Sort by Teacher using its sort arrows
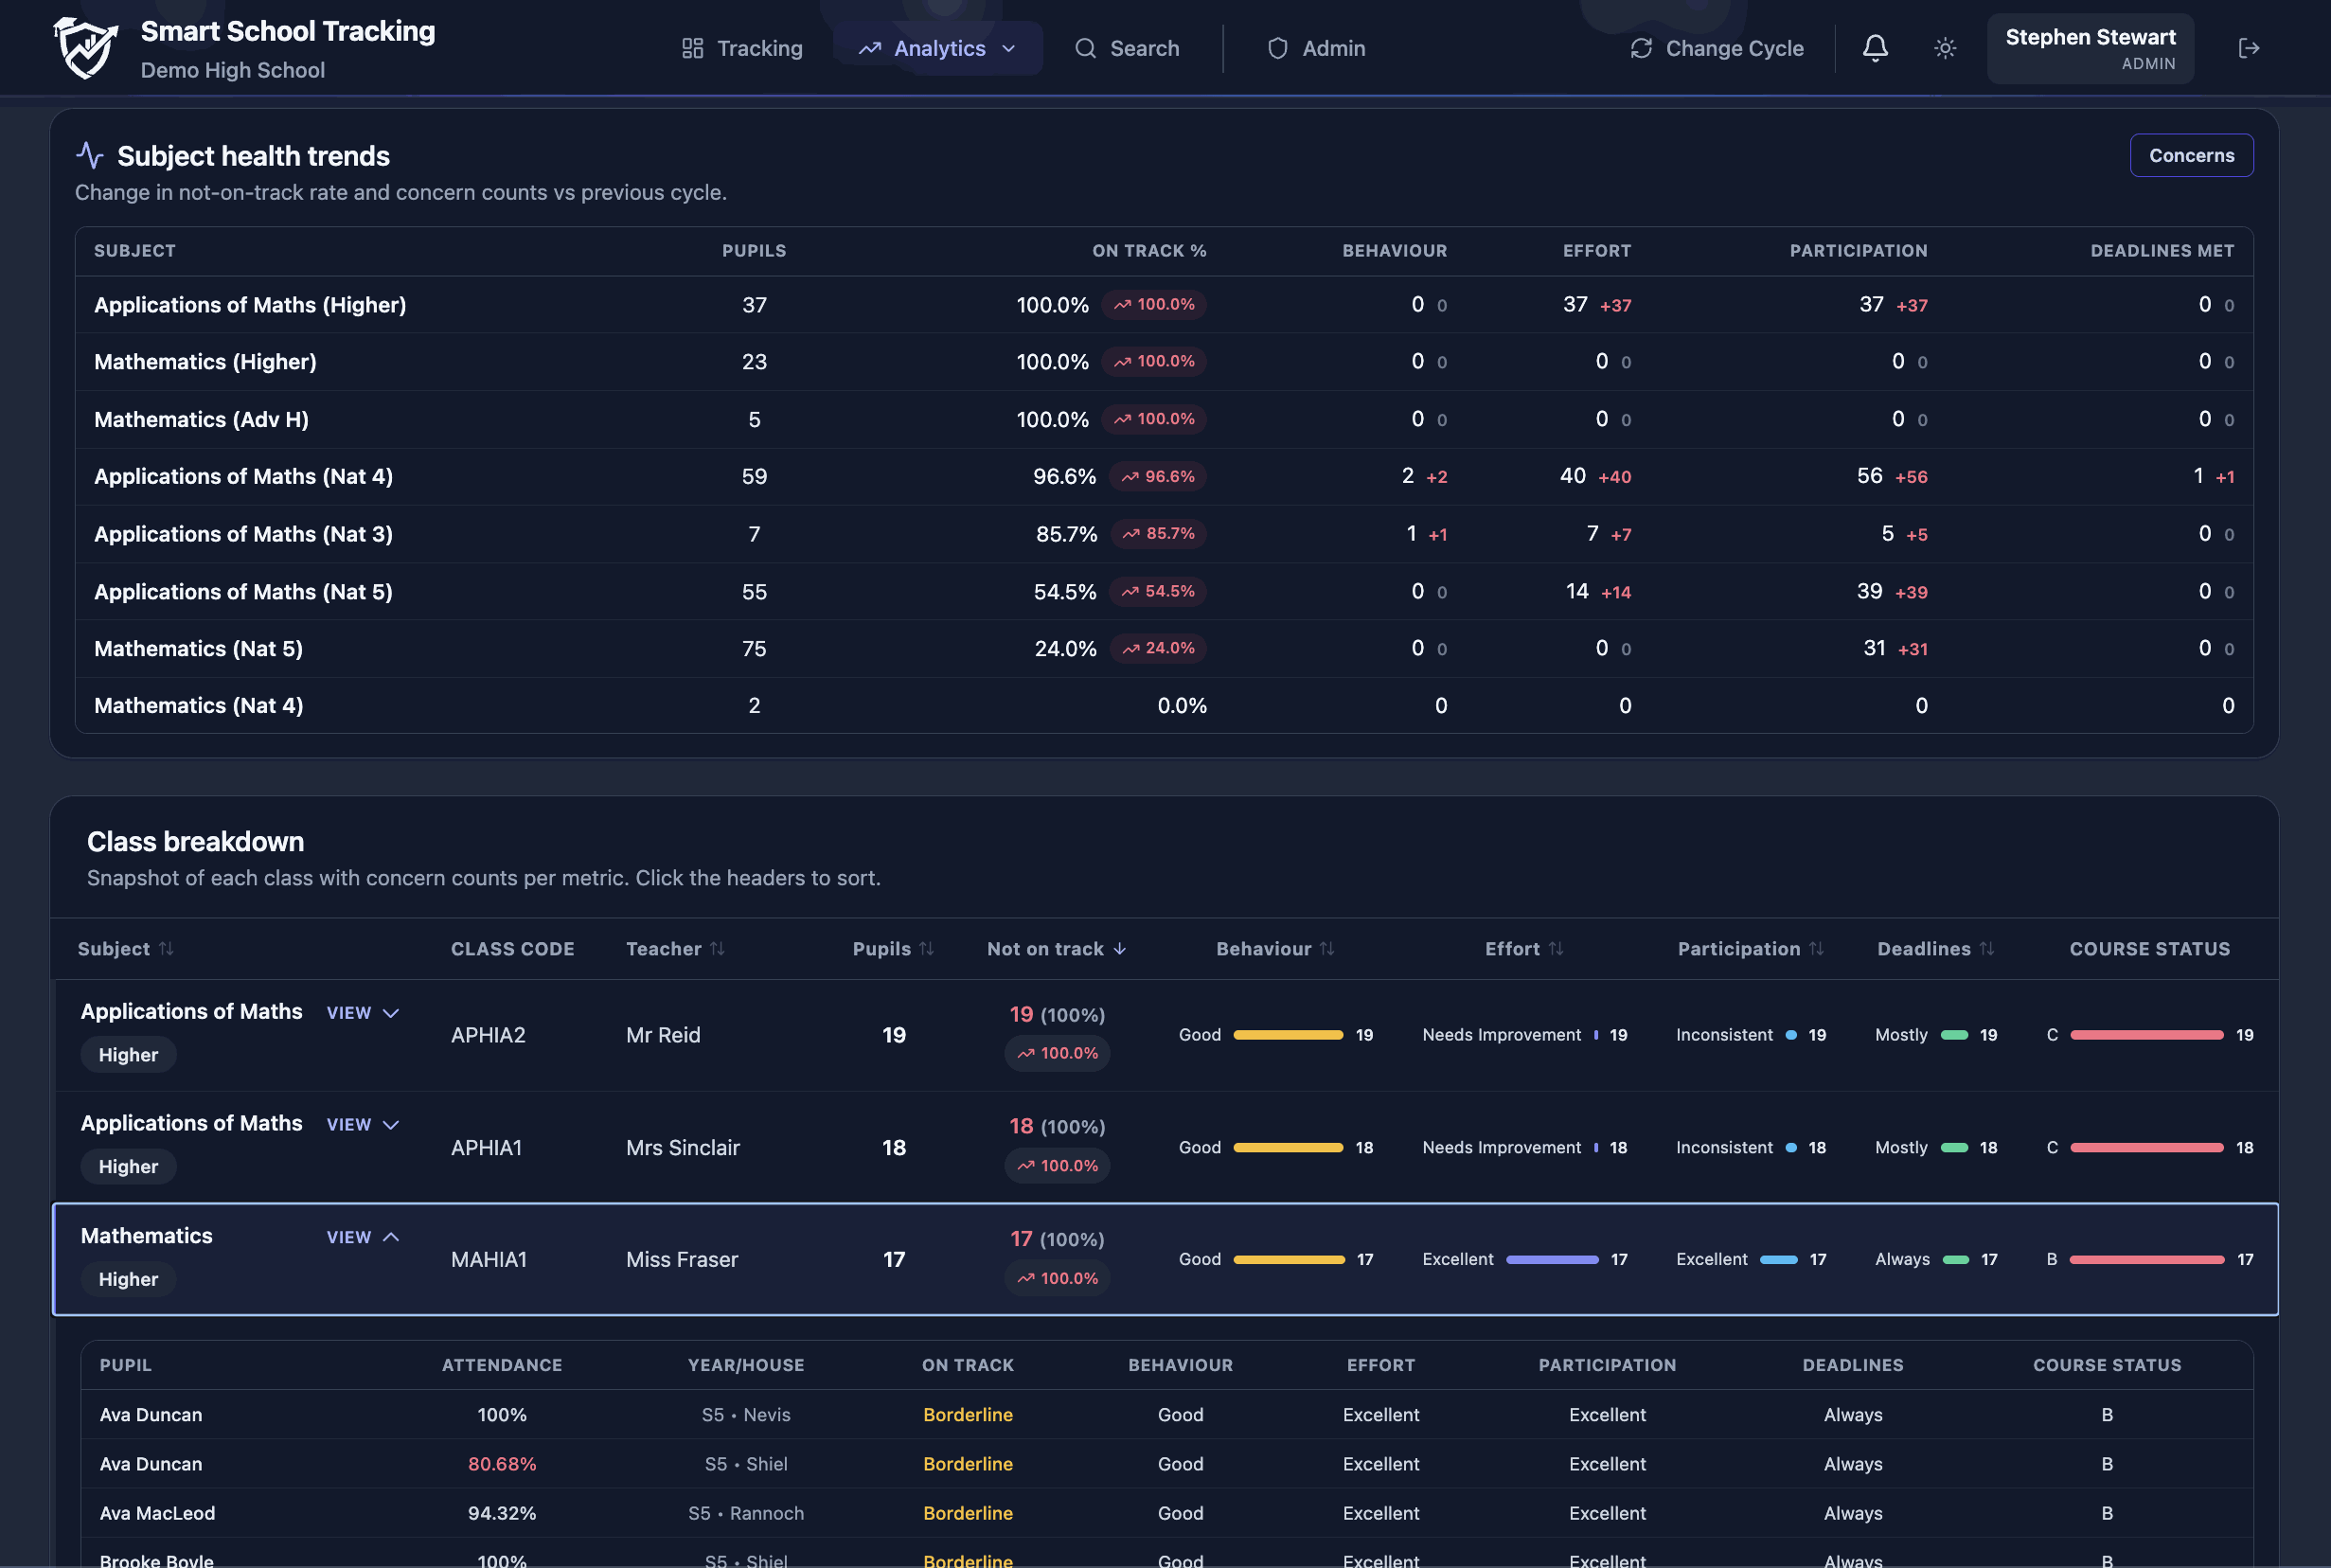 tap(717, 948)
